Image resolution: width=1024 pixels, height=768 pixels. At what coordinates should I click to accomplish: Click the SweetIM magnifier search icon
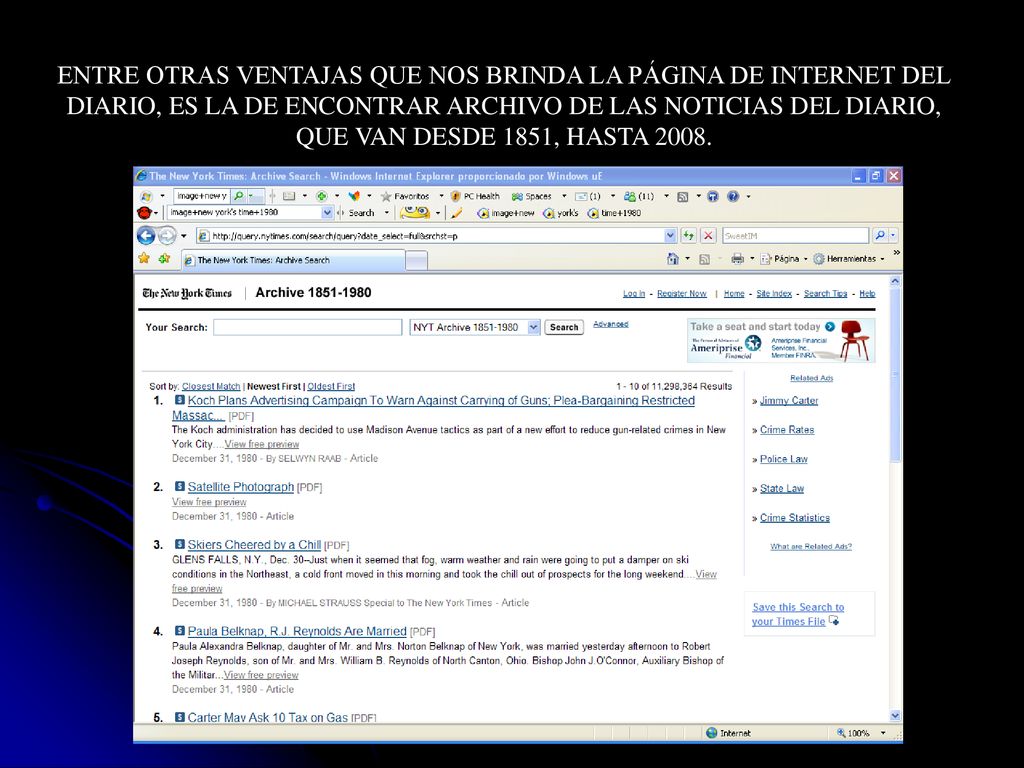coord(880,236)
